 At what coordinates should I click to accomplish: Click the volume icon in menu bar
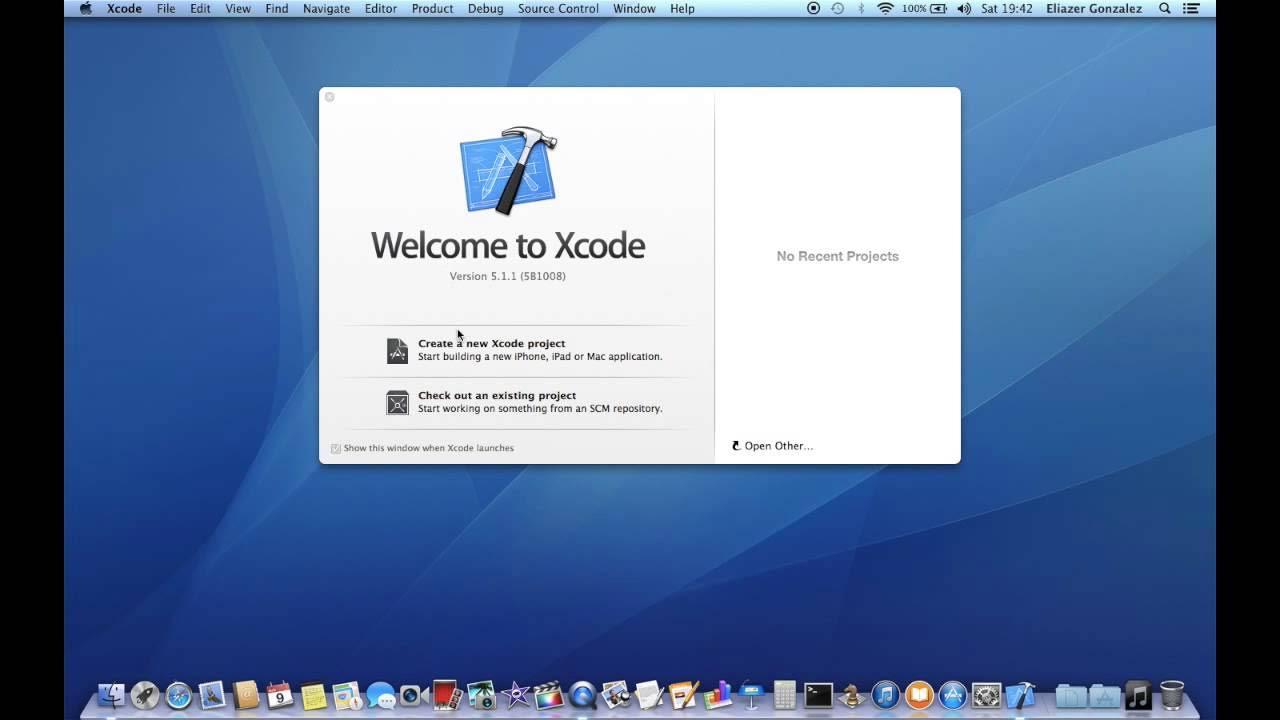click(x=963, y=8)
